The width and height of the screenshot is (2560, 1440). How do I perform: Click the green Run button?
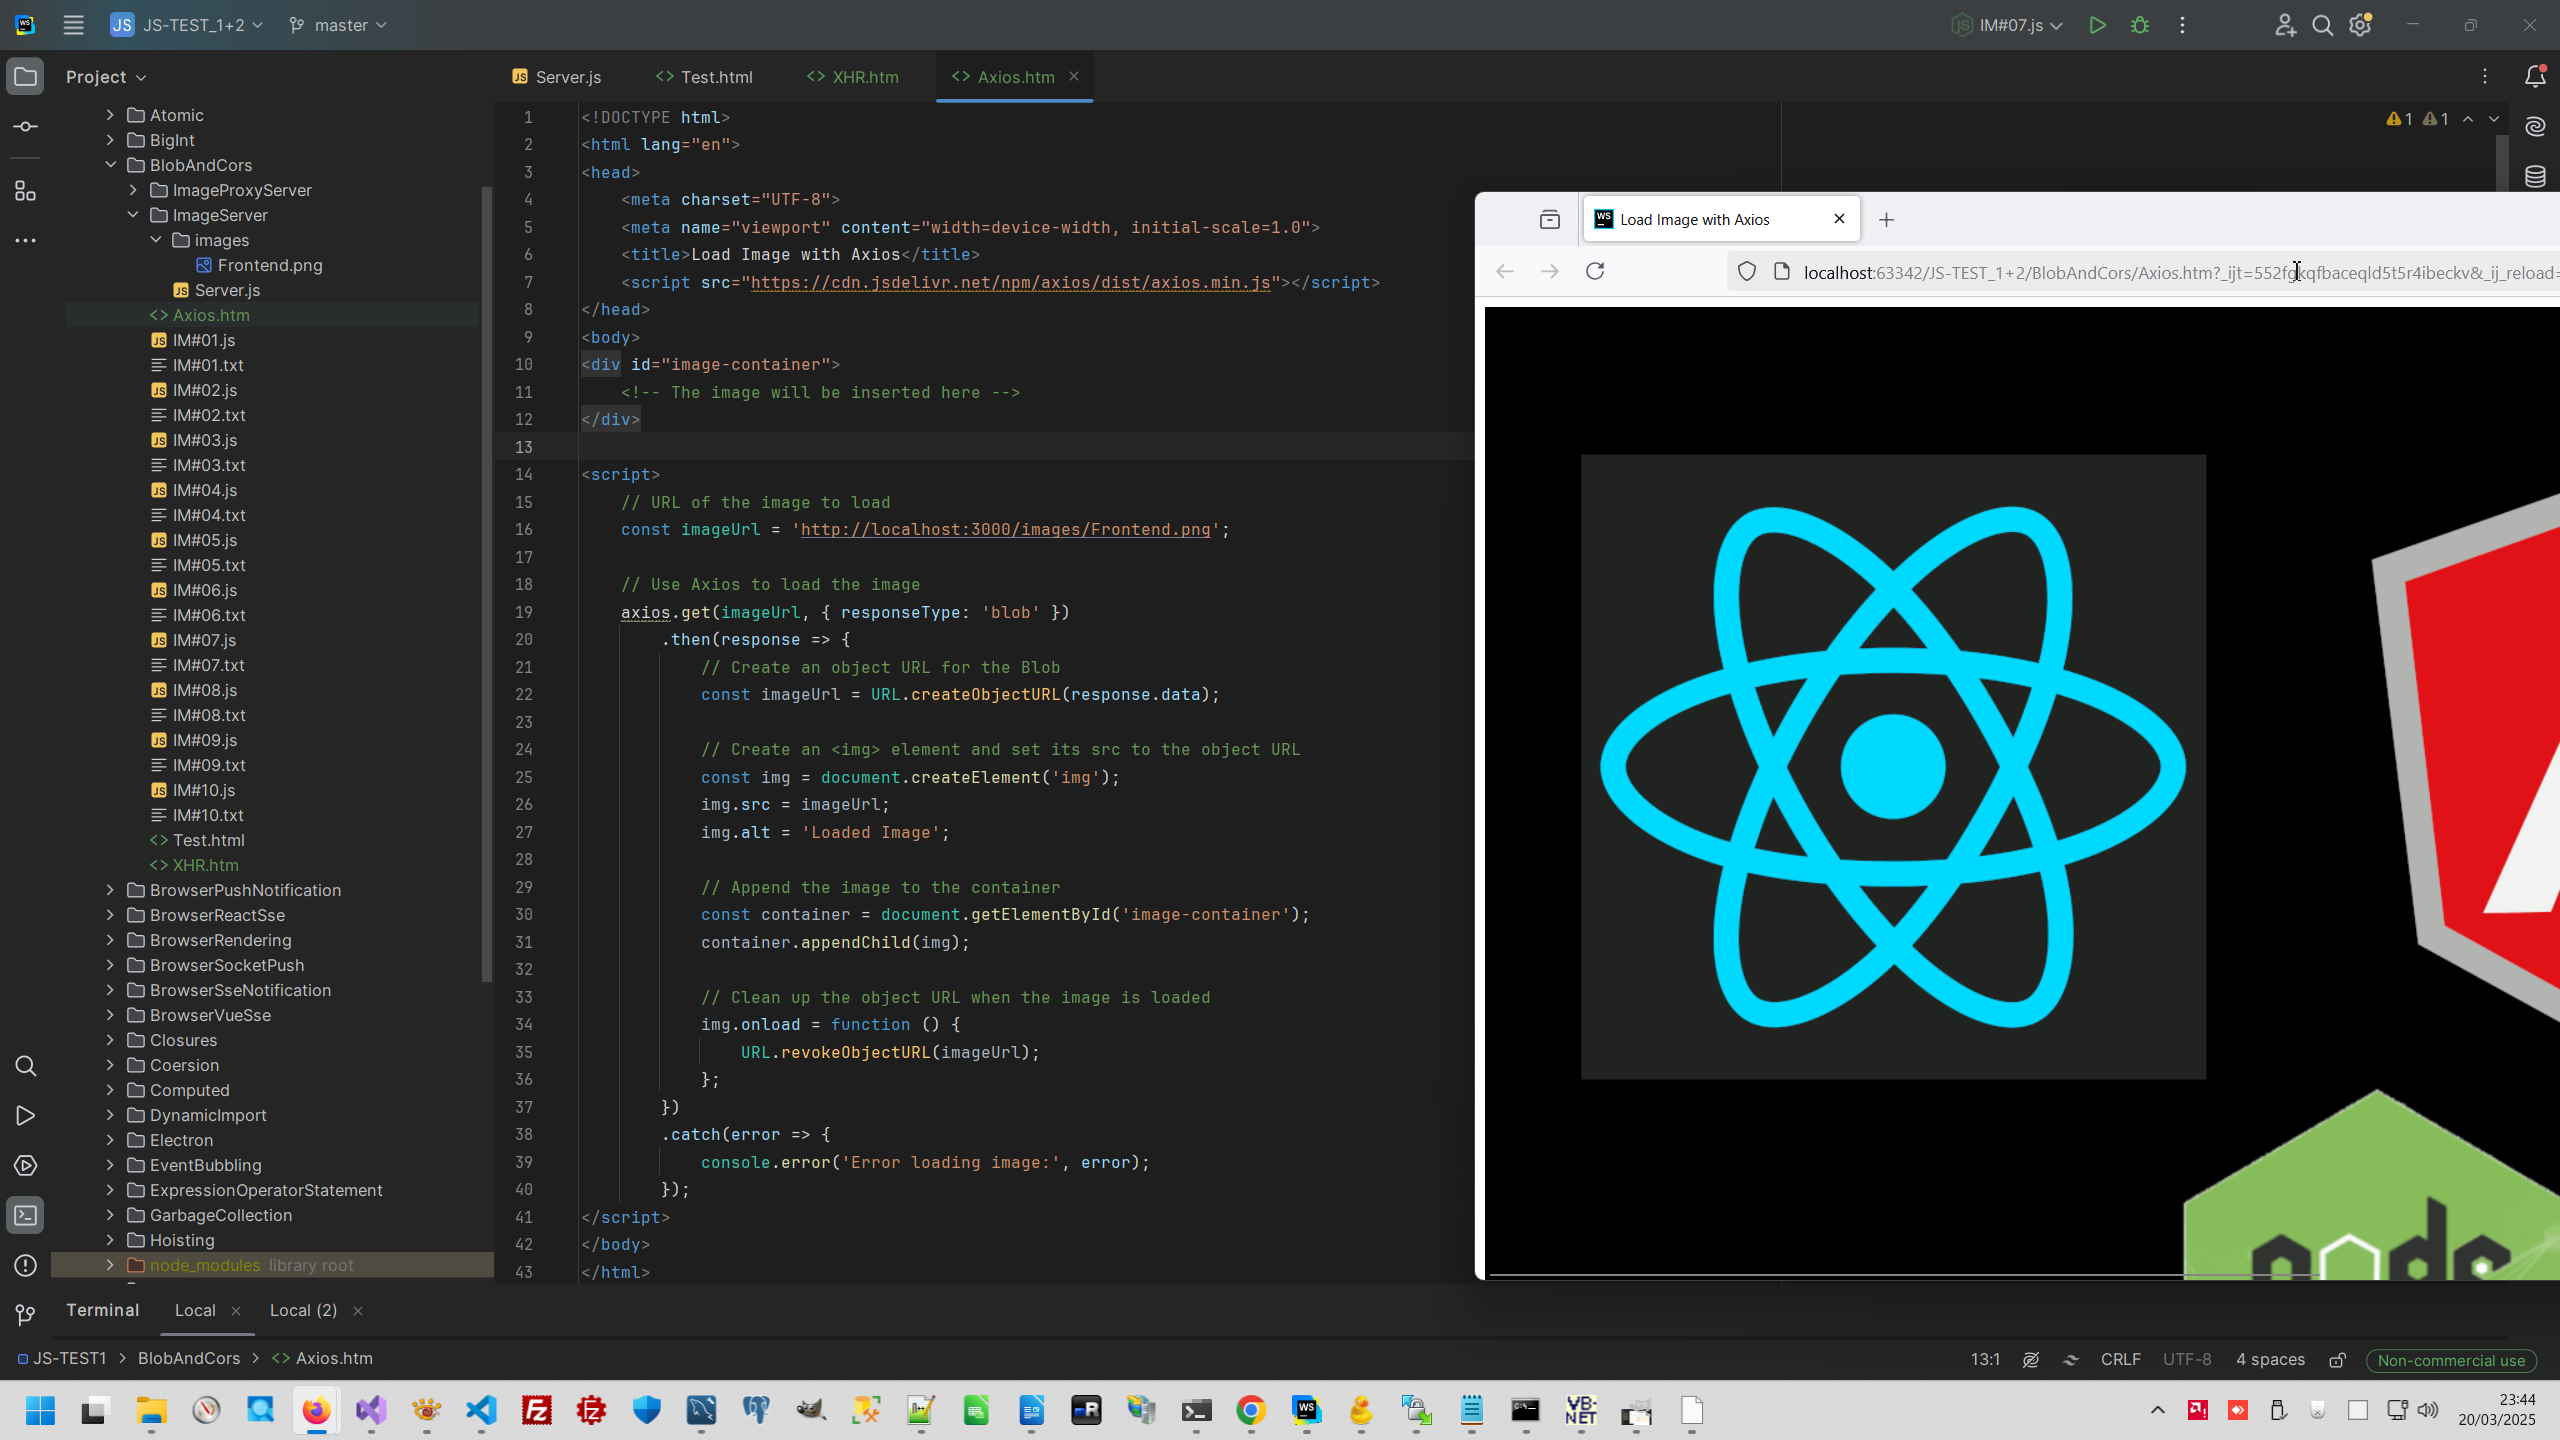[2097, 25]
